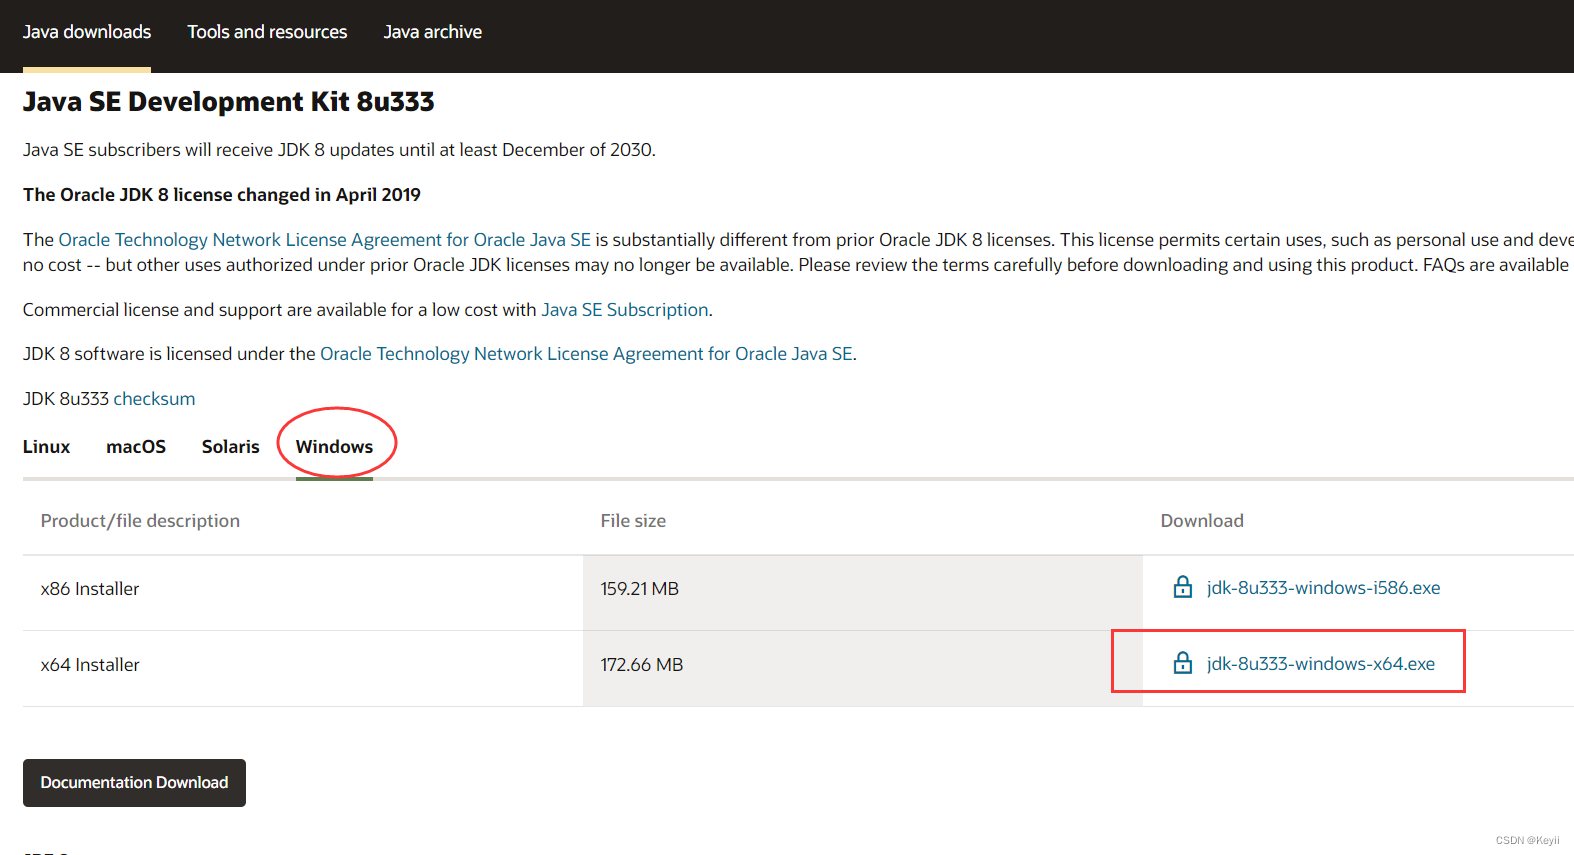
Task: Click the Oracle JDK 8 license changed heading
Action: pyautogui.click(x=222, y=195)
